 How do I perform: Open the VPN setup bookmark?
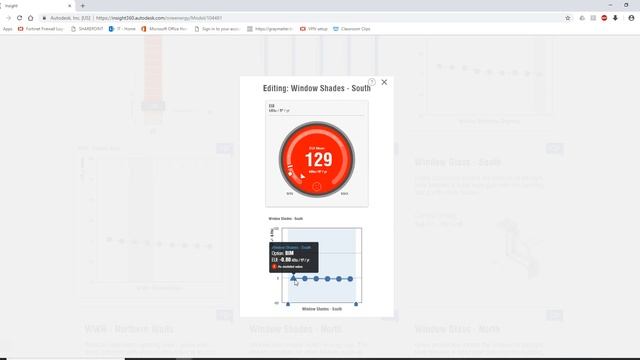coord(313,29)
